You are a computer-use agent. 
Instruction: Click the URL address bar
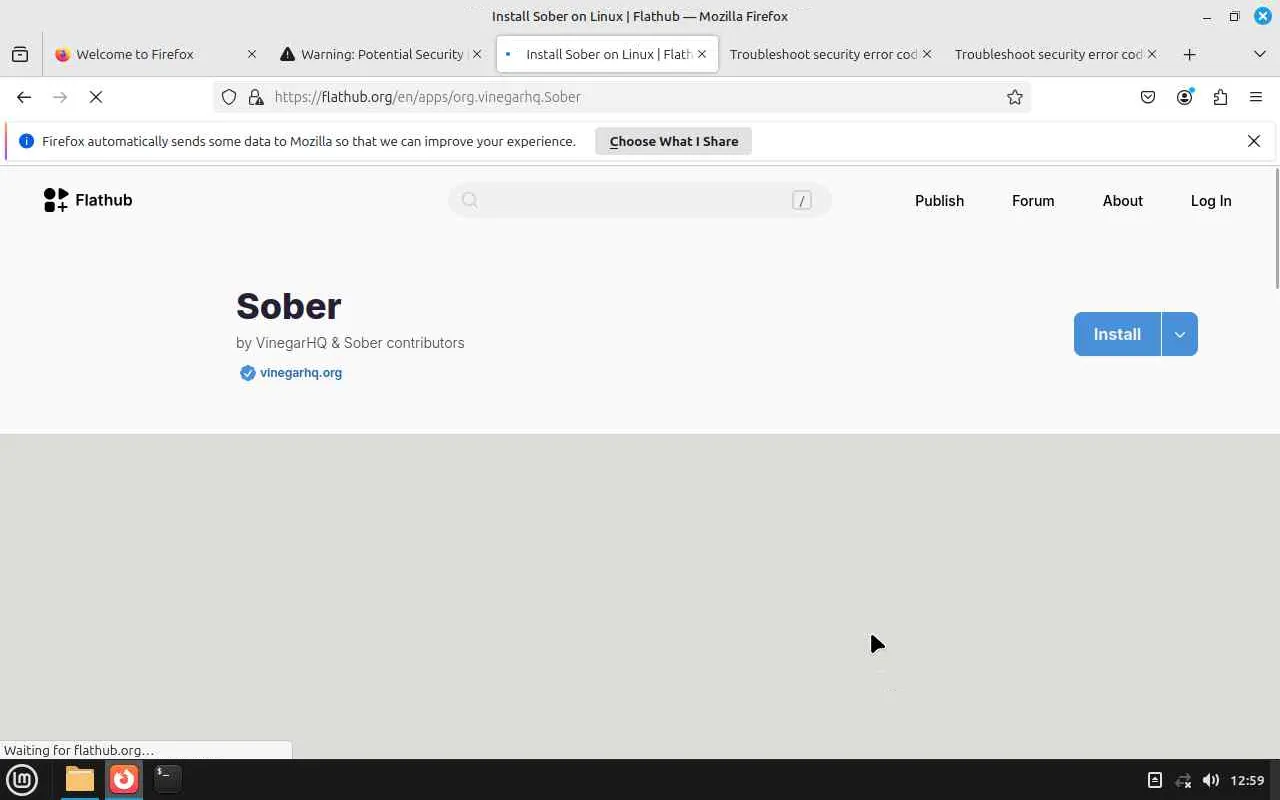click(x=622, y=97)
